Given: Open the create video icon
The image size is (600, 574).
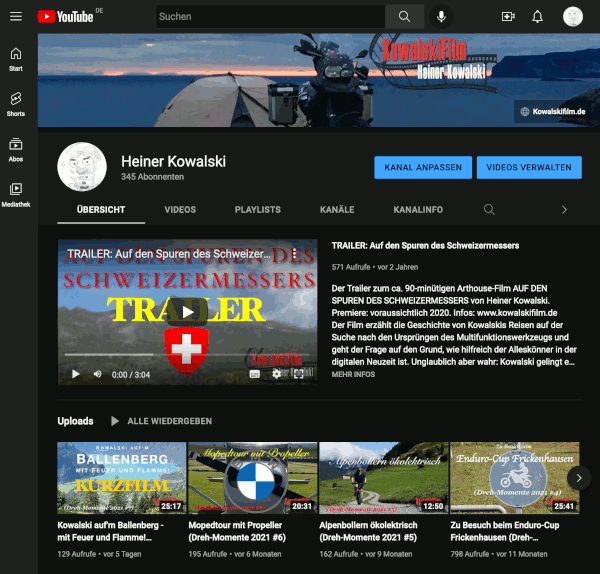Looking at the screenshot, I should pyautogui.click(x=508, y=17).
